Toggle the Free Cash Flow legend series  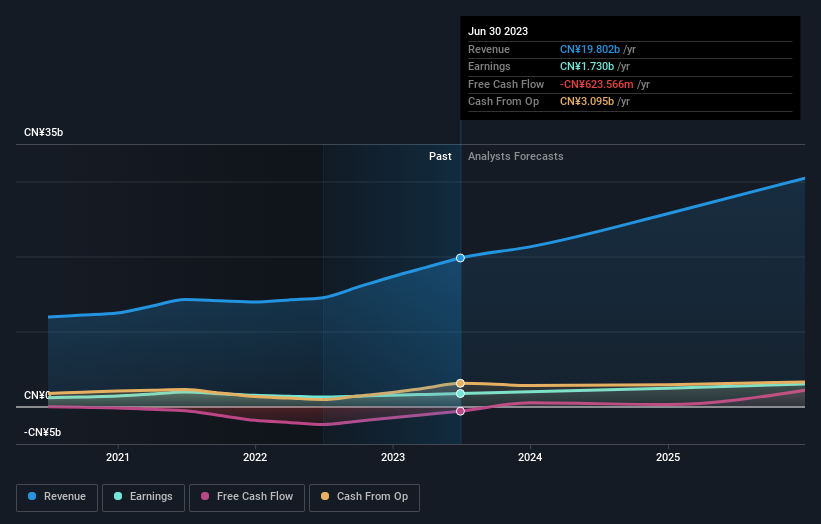point(247,497)
